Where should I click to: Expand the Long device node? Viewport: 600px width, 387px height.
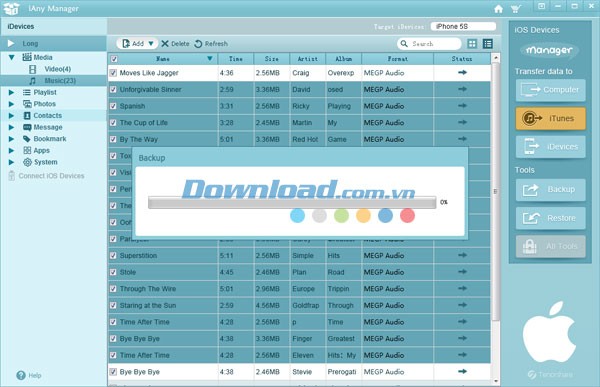pyautogui.click(x=11, y=43)
